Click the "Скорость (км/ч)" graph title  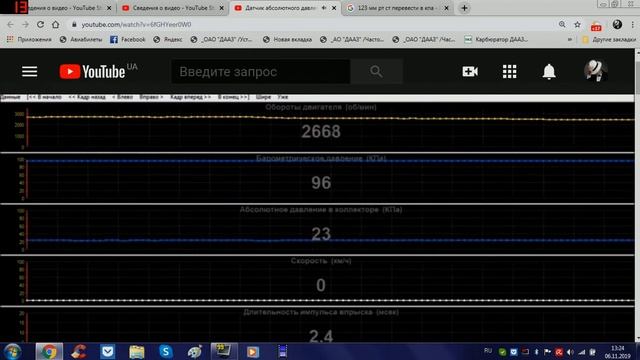click(321, 260)
